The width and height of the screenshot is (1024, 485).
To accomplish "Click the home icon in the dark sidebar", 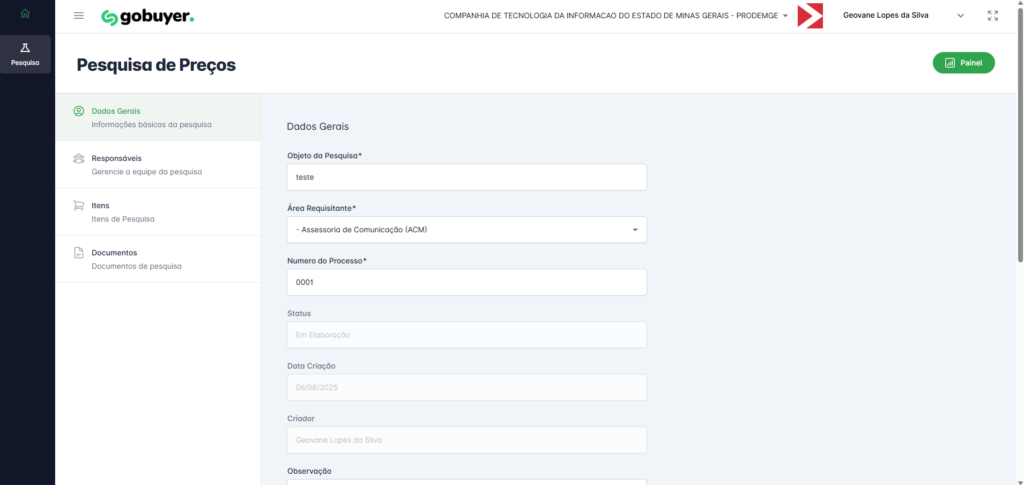I will pyautogui.click(x=25, y=13).
